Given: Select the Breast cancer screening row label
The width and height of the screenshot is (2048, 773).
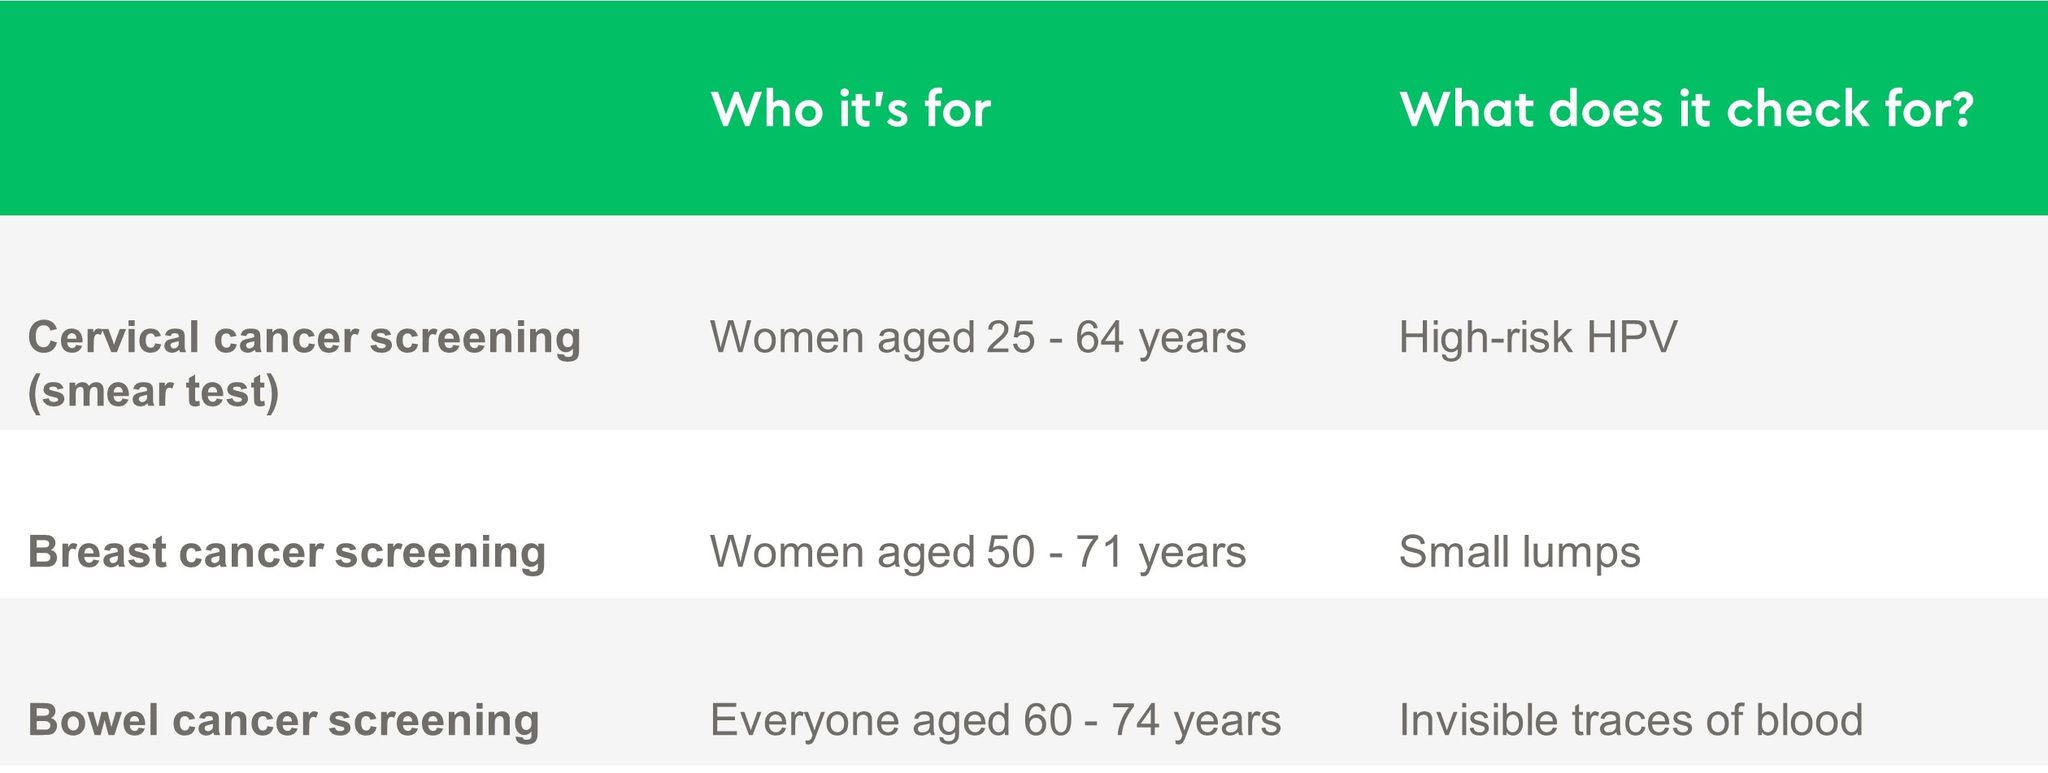Looking at the screenshot, I should click(x=287, y=552).
